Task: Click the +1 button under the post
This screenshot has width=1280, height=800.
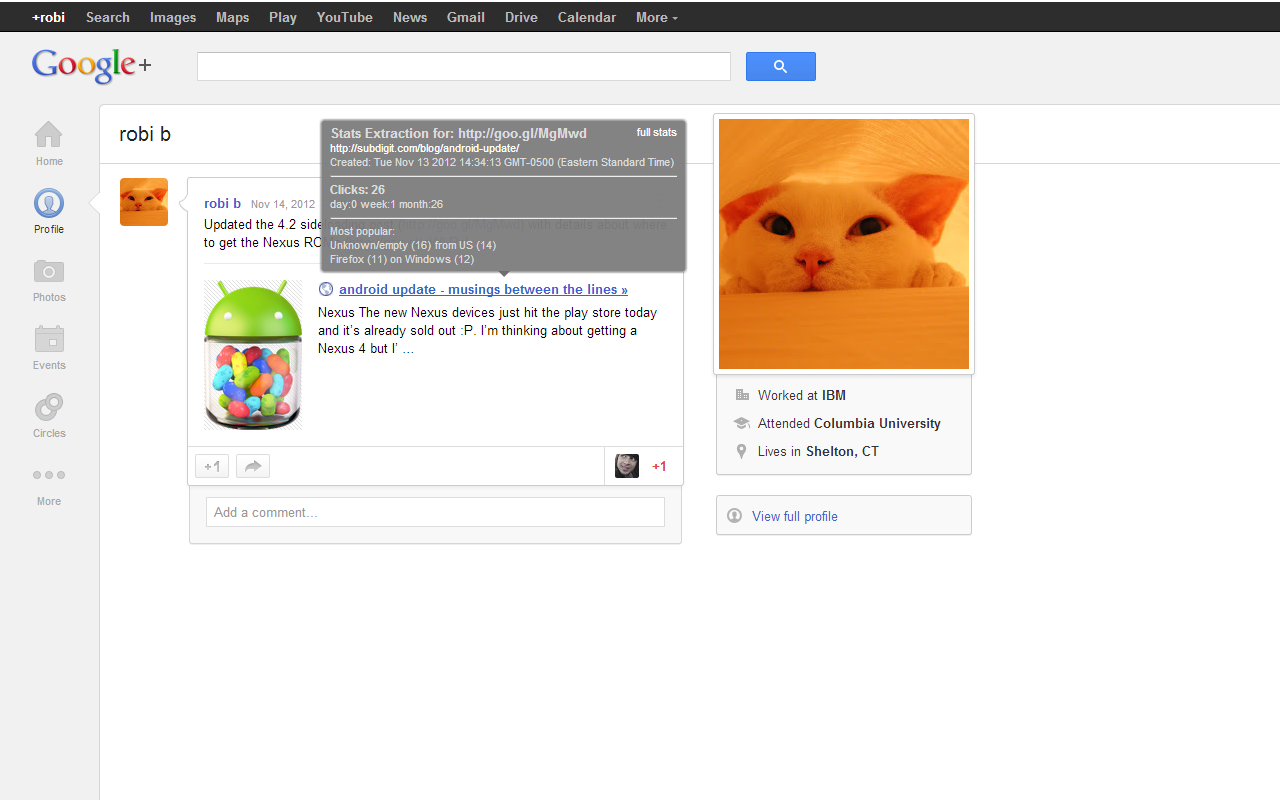Action: pyautogui.click(x=212, y=466)
